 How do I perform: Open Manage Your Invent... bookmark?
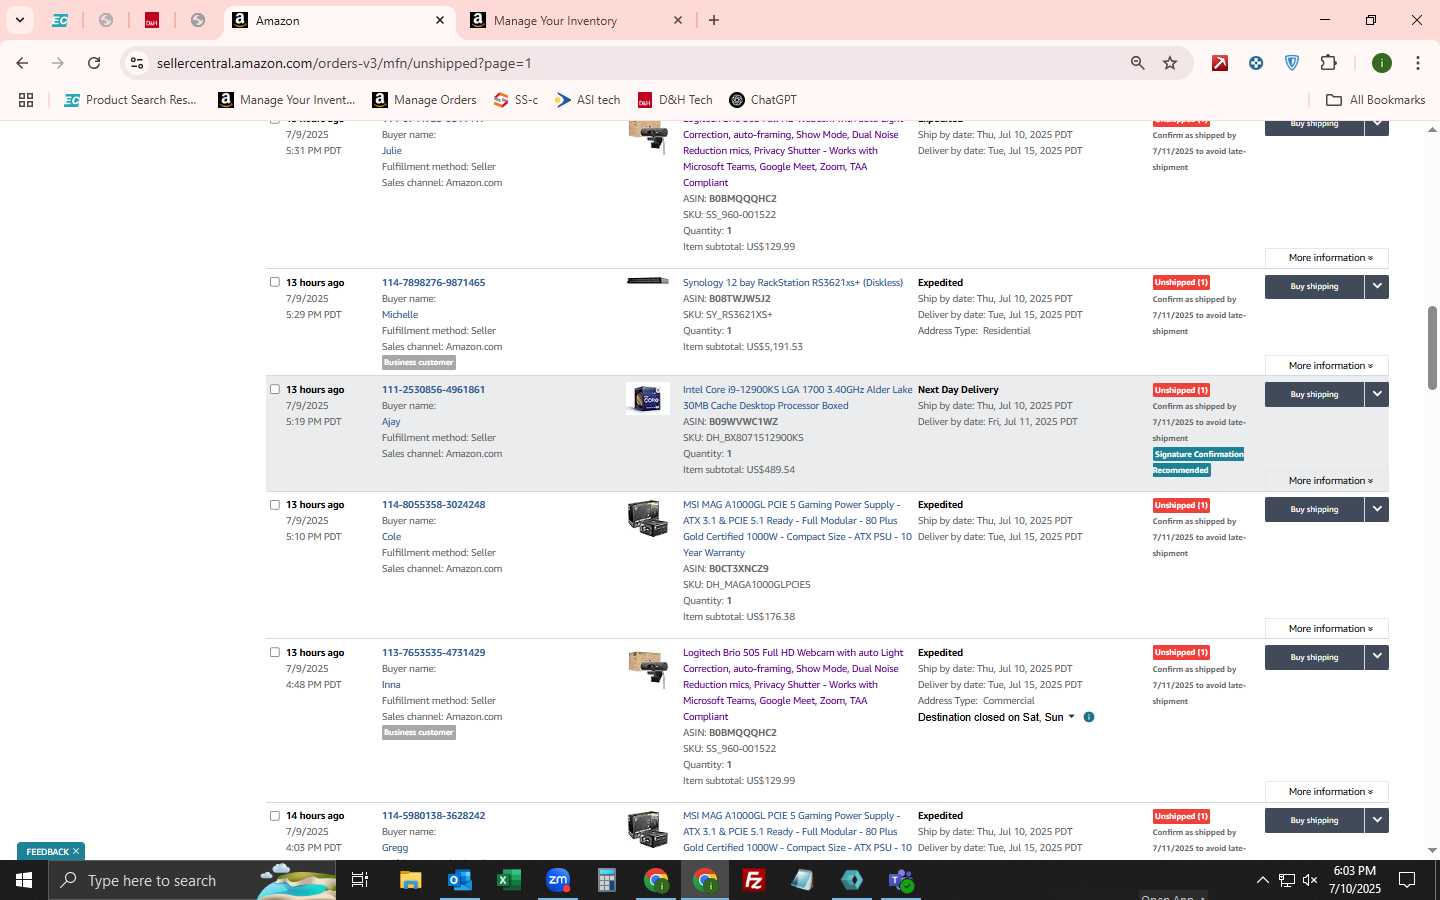point(287,100)
